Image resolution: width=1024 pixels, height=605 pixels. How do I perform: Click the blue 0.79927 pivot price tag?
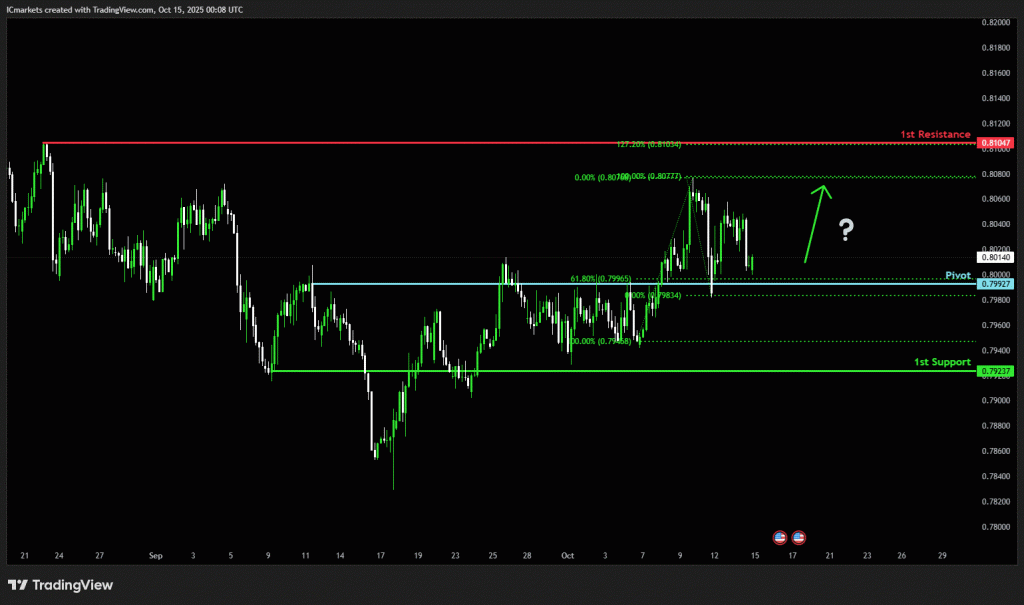pos(996,285)
